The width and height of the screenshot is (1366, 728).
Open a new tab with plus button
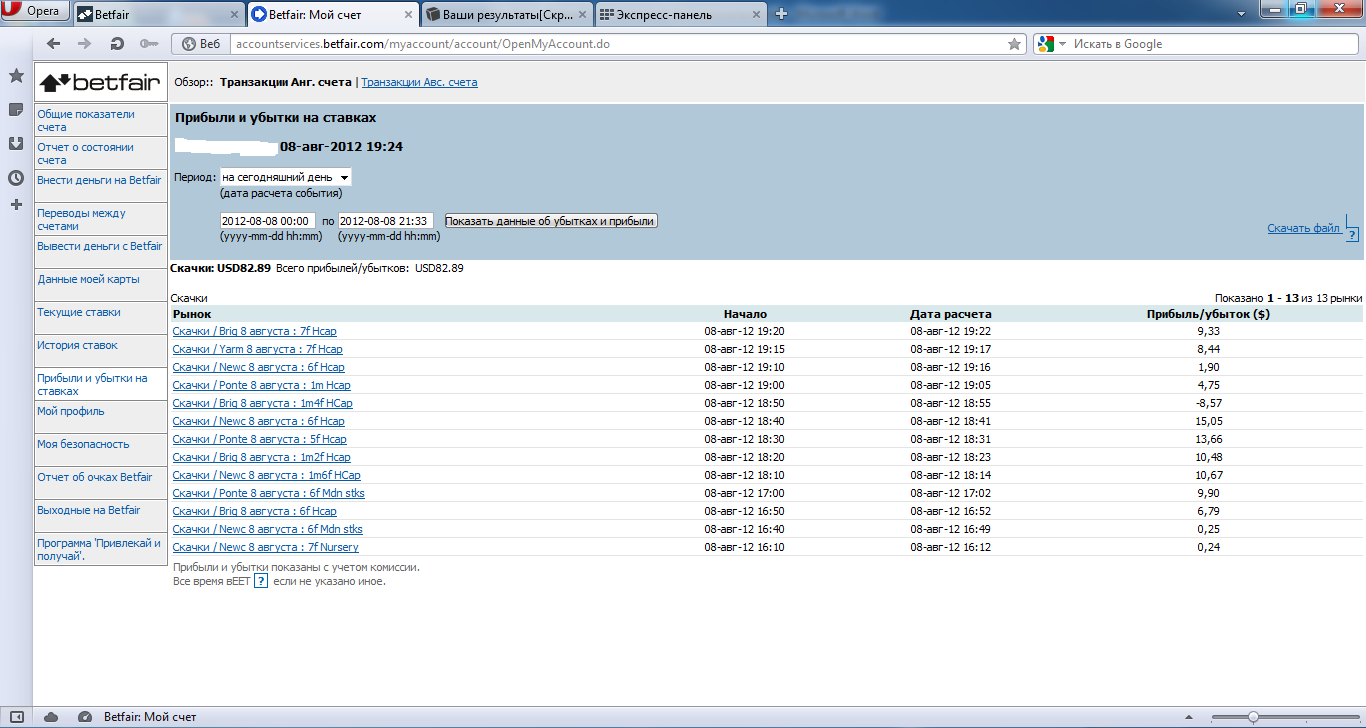(x=782, y=14)
